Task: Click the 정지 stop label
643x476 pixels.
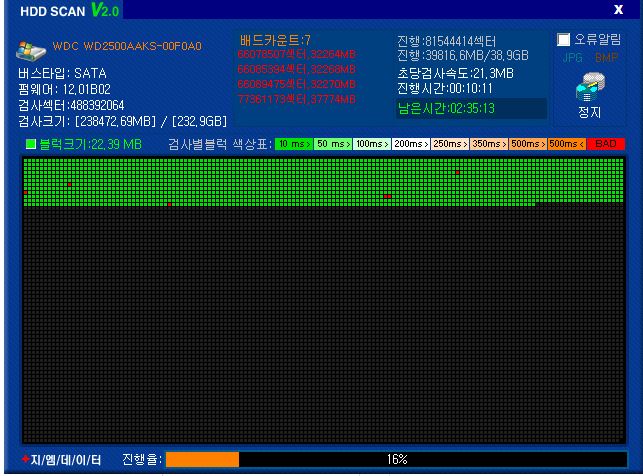Action: click(x=590, y=112)
